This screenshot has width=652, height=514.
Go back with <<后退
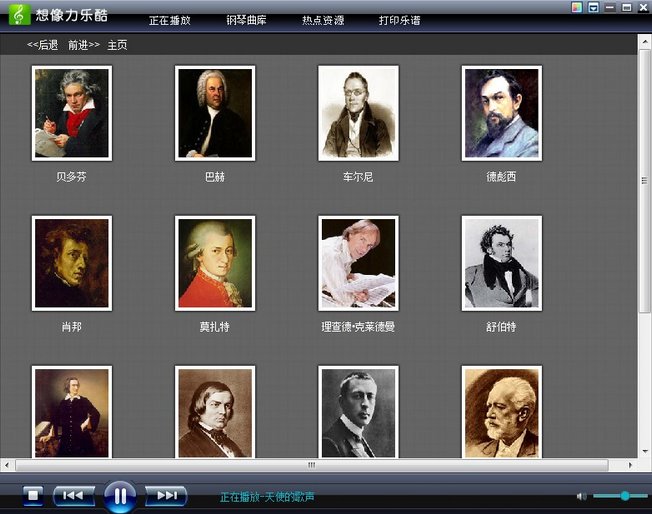tap(42, 45)
